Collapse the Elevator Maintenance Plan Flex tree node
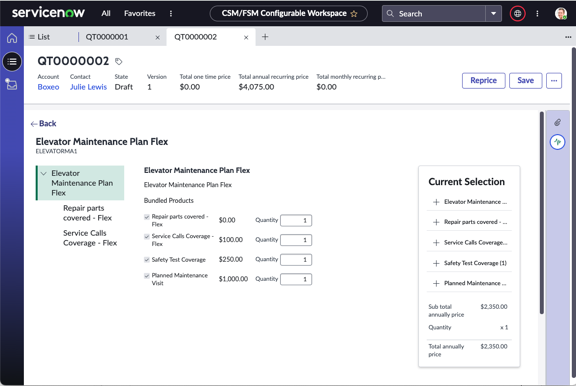The width and height of the screenshot is (576, 386). [x=44, y=173]
